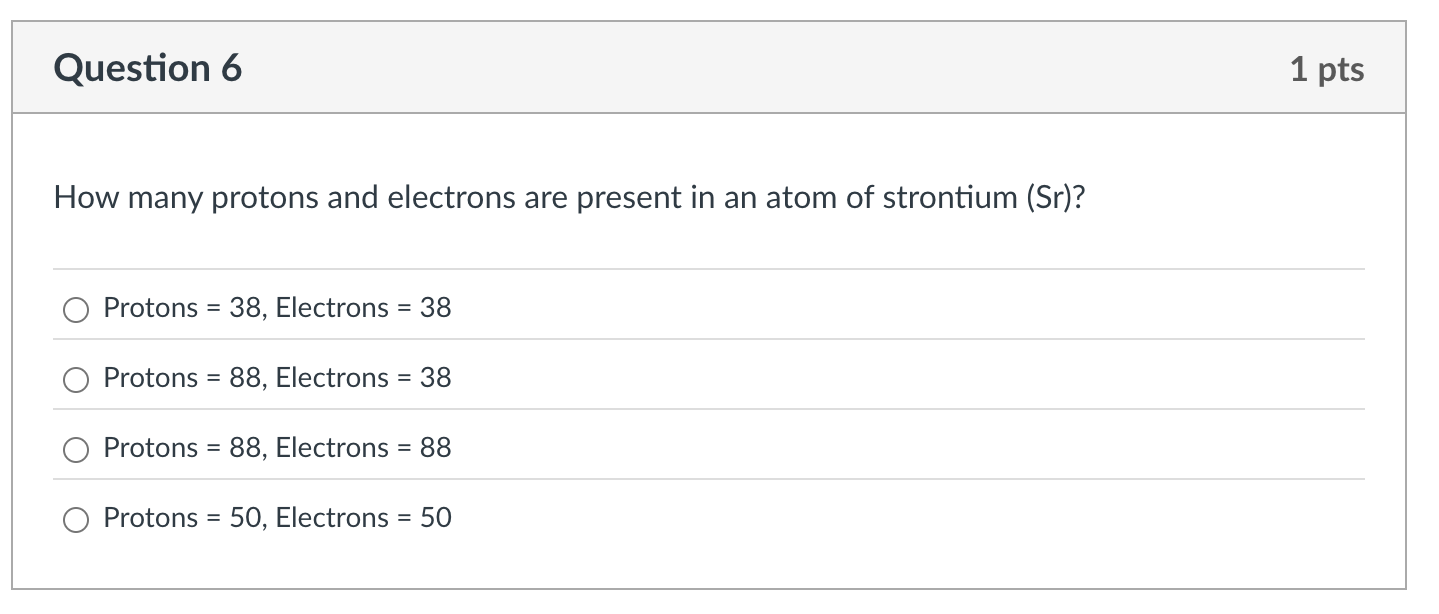Viewport: 1439px width, 614px height.
Task: Click the strontium question text
Action: pos(570,197)
